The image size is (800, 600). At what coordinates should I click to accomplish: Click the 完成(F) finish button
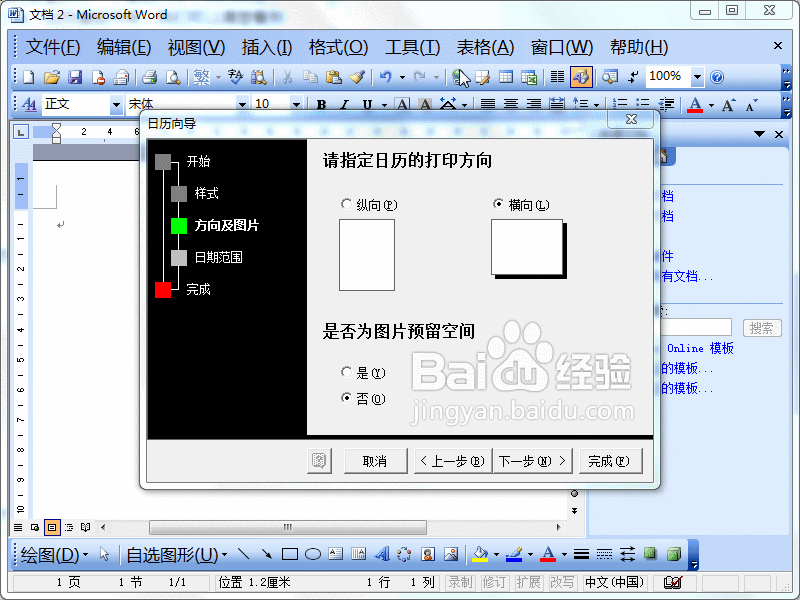610,461
